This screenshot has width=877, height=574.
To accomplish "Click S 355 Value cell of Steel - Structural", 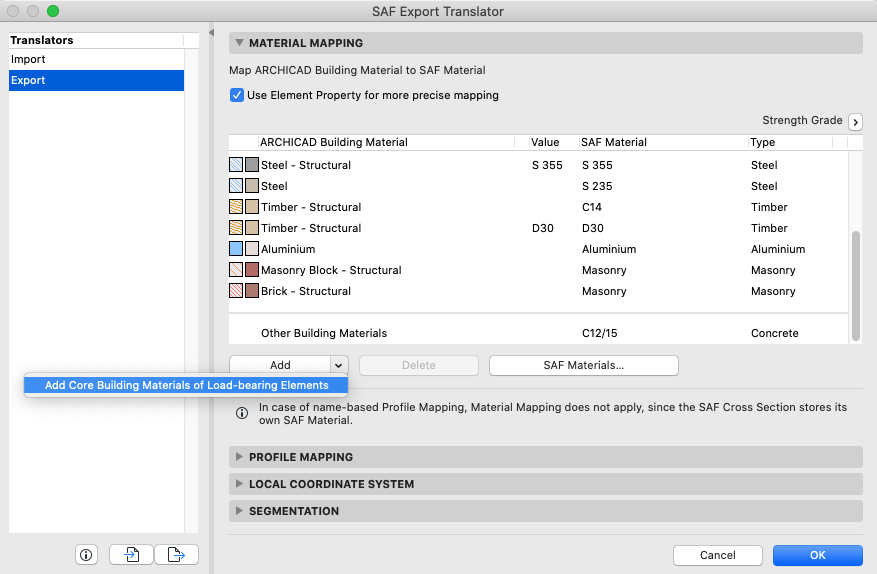I will coord(547,165).
